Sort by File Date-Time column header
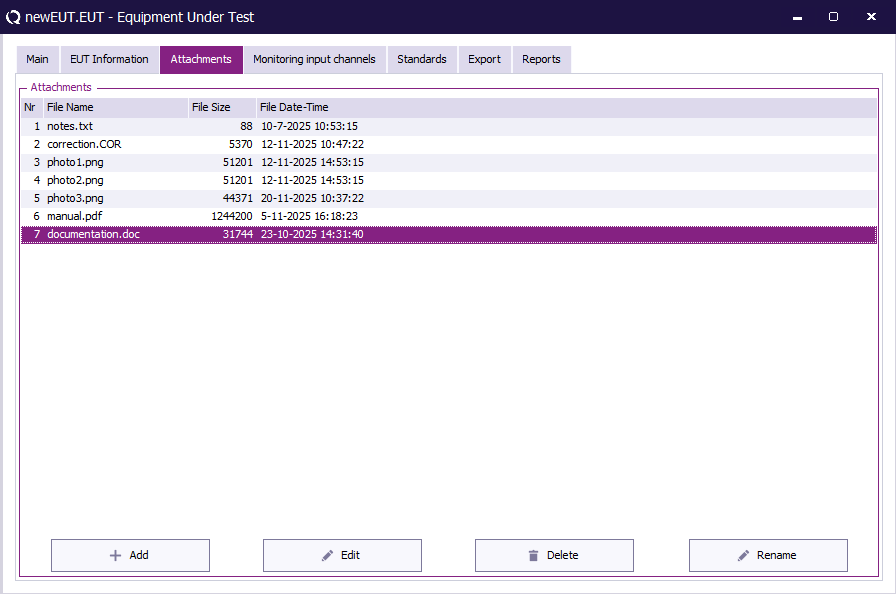The width and height of the screenshot is (896, 594). [294, 107]
